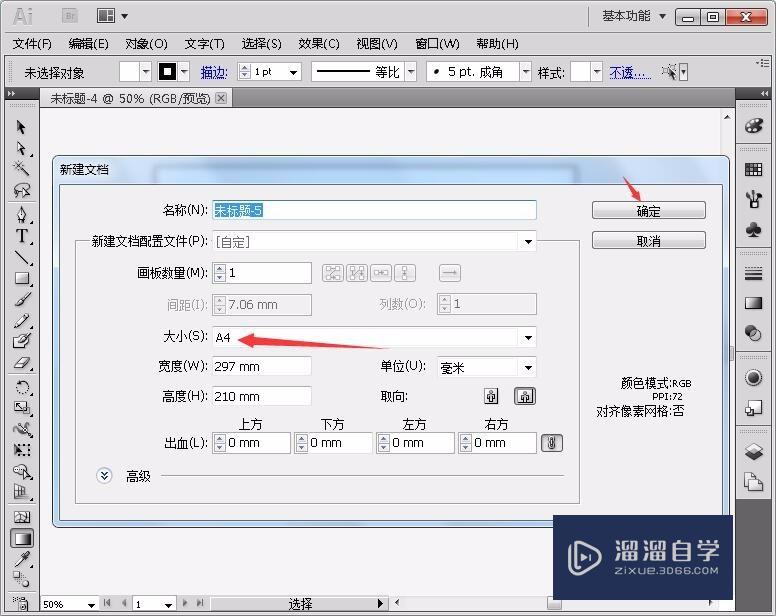776x616 pixels.
Task: Click the 描边 stroke link
Action: click(214, 73)
